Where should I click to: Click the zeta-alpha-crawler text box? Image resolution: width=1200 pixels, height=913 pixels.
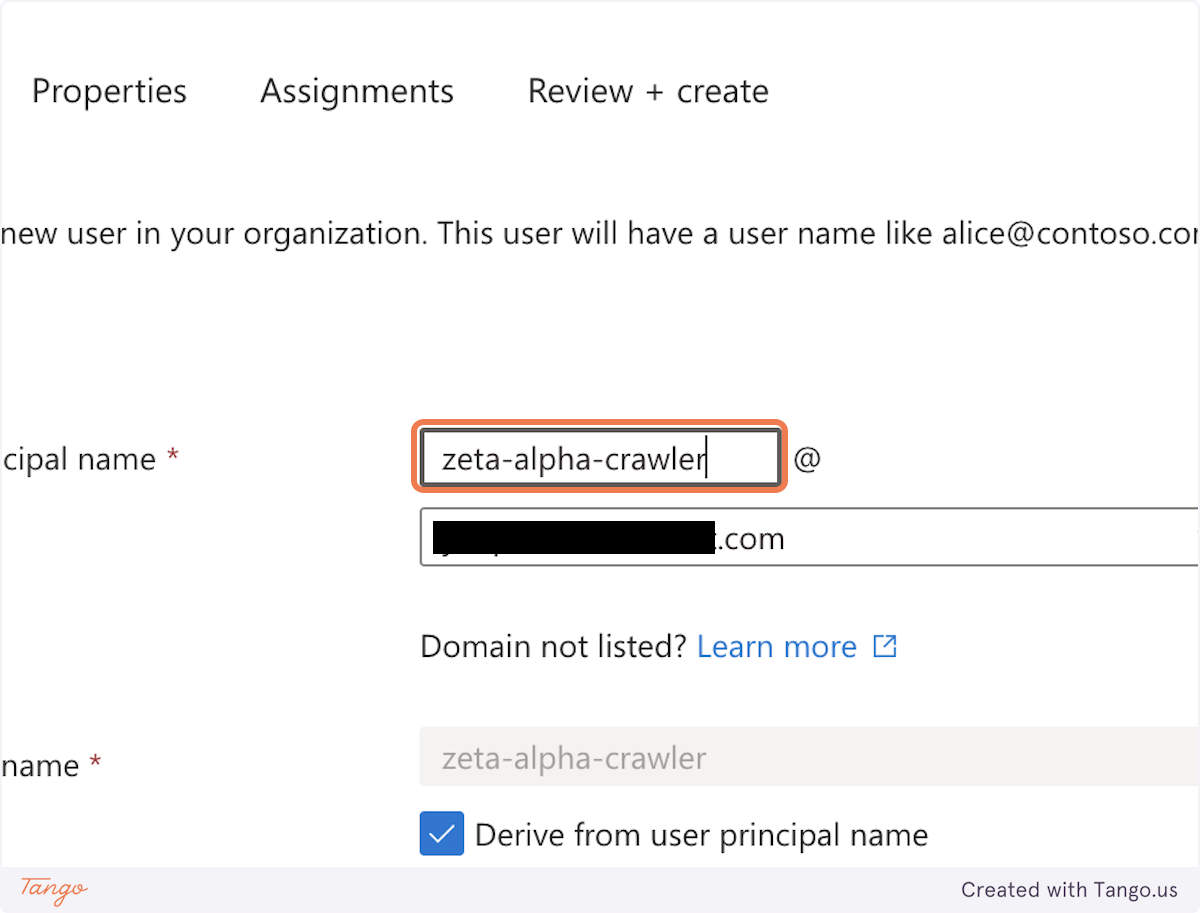pos(598,457)
